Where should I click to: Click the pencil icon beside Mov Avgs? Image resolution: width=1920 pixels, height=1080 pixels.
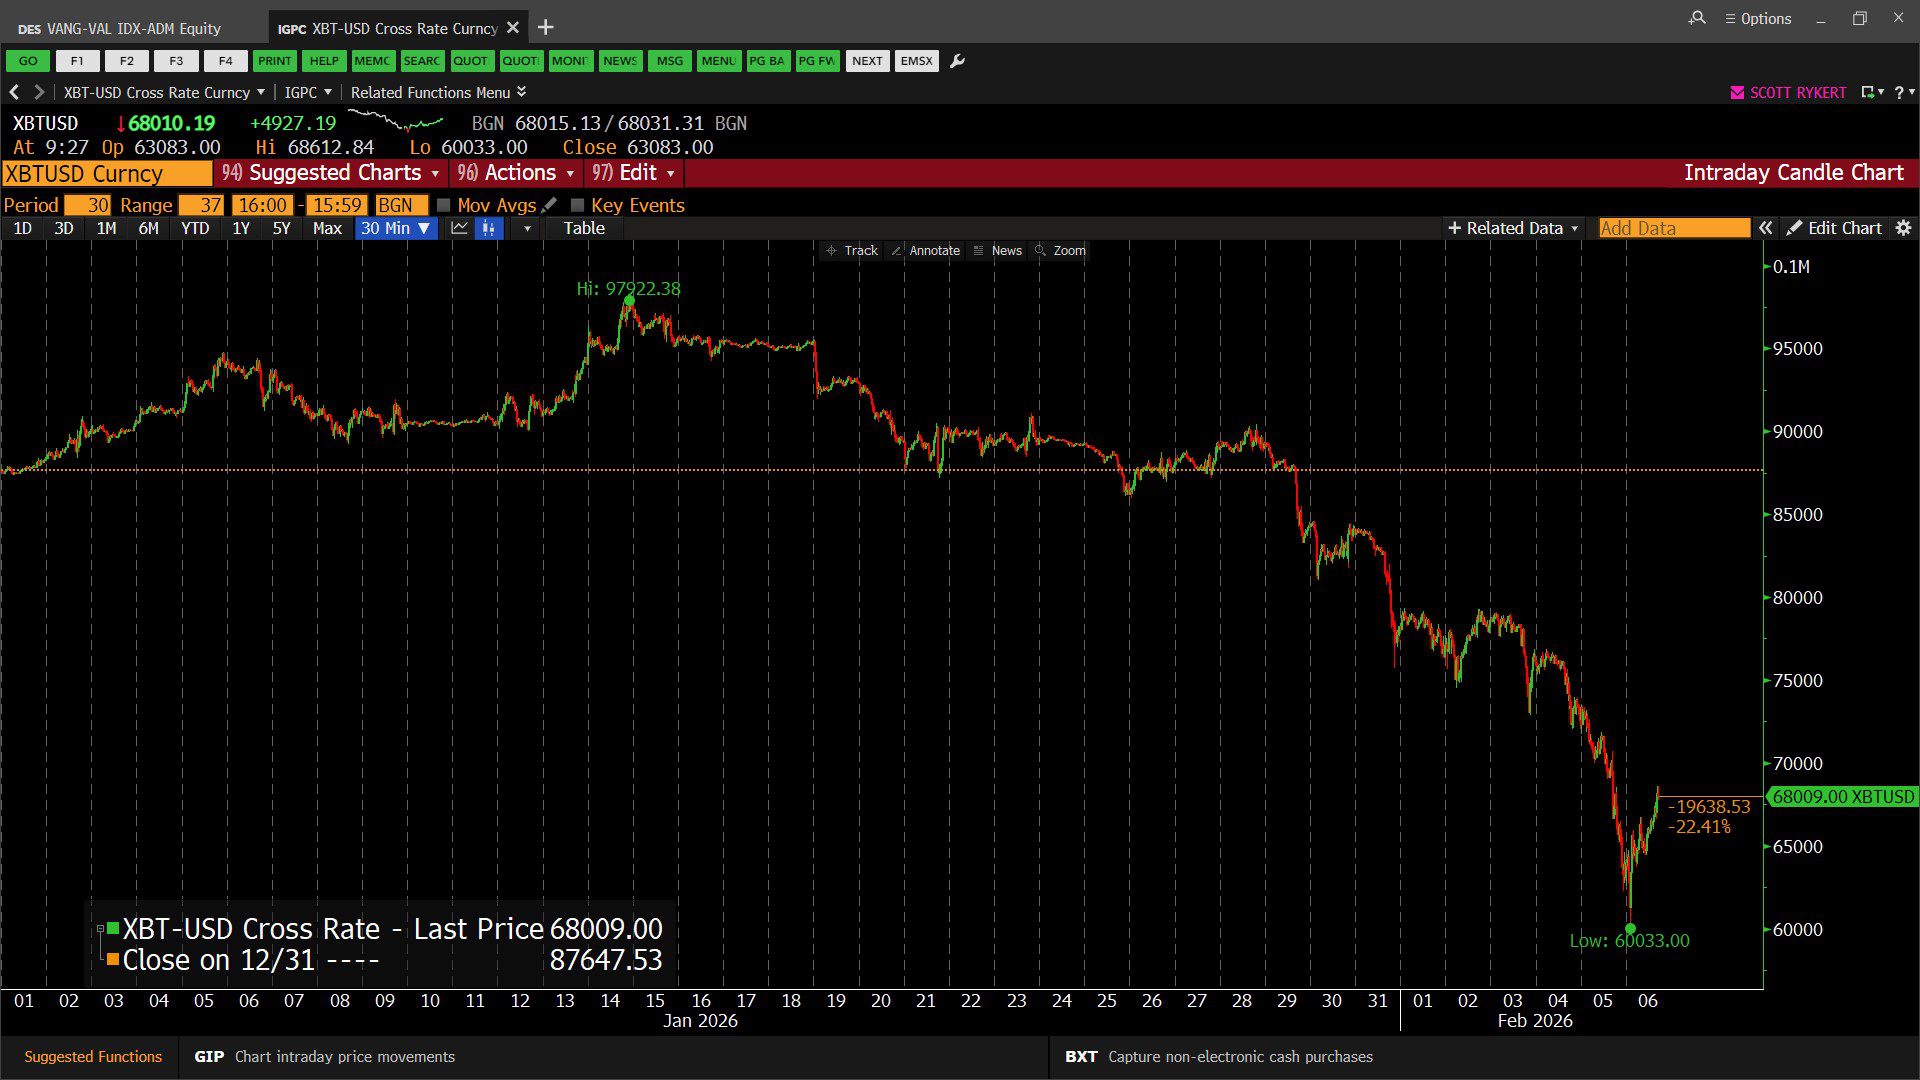tap(549, 205)
